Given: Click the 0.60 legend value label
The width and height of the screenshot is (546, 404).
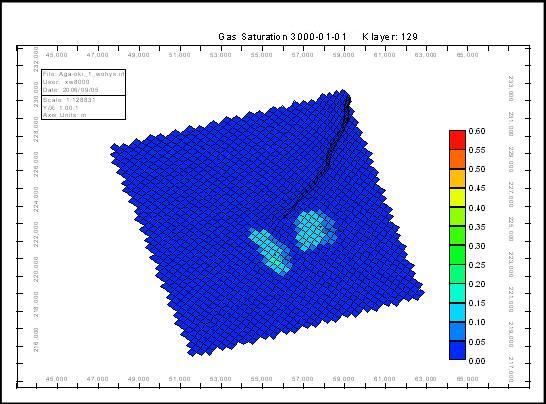Looking at the screenshot, I should pos(477,131).
